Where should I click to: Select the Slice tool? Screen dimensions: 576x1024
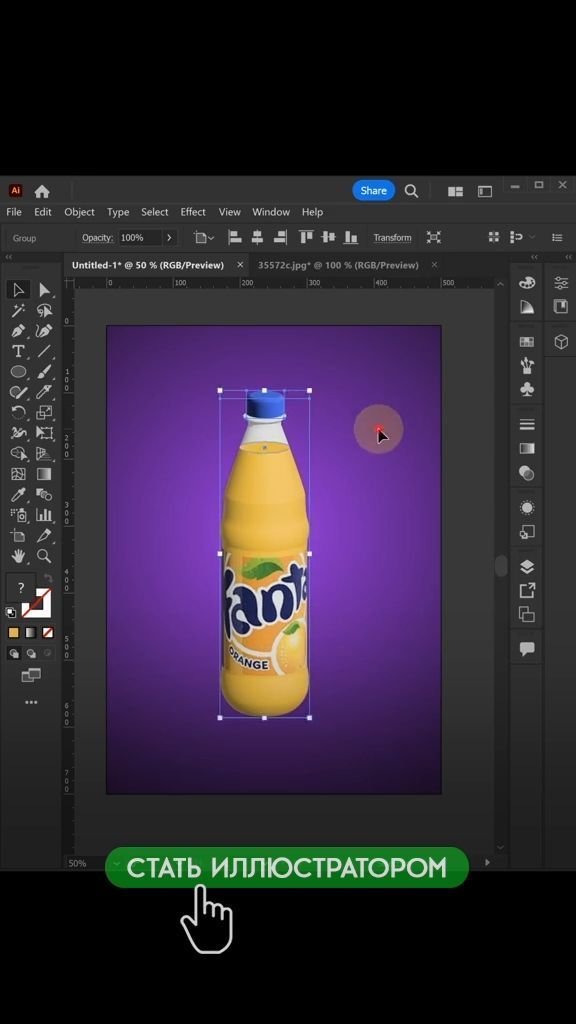[x=44, y=536]
